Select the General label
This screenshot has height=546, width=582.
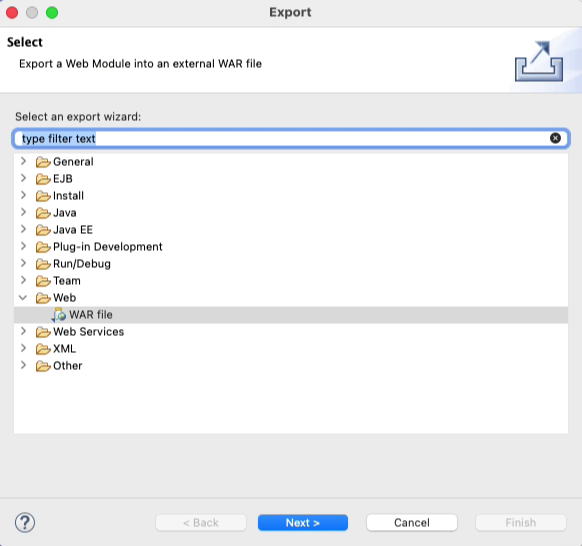(73, 162)
